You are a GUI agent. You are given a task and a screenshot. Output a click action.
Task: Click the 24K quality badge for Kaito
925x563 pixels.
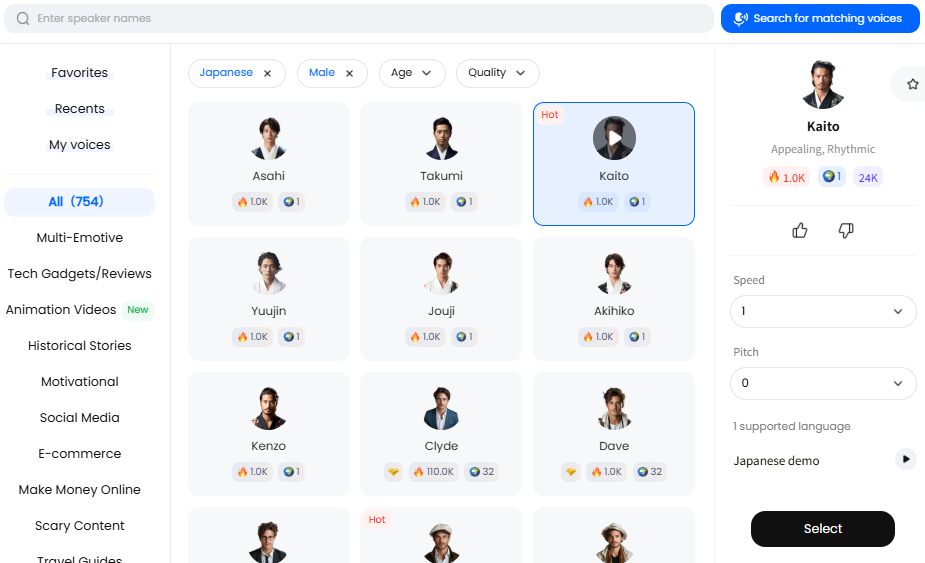868,178
